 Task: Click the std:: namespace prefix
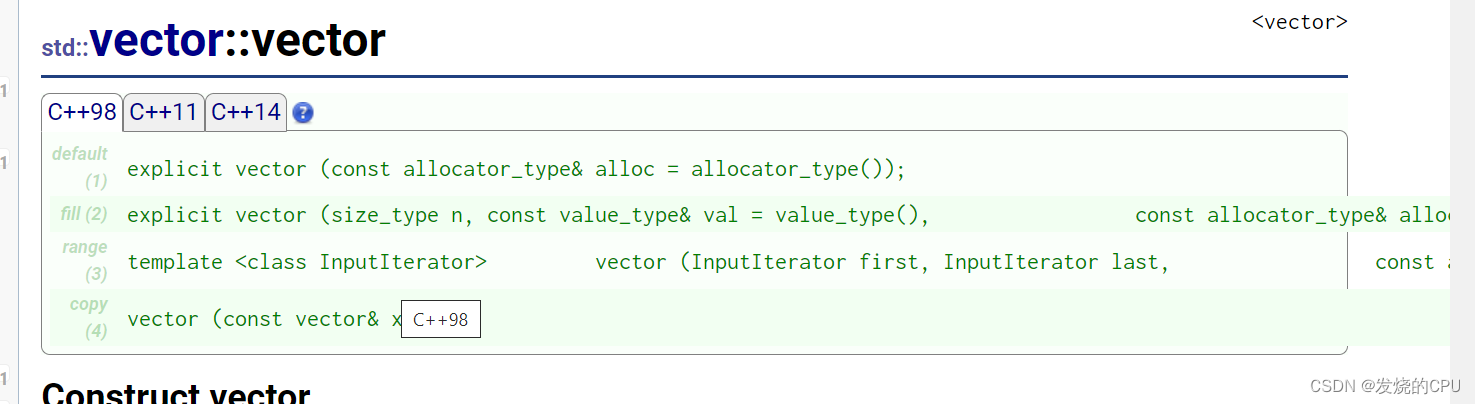(64, 47)
